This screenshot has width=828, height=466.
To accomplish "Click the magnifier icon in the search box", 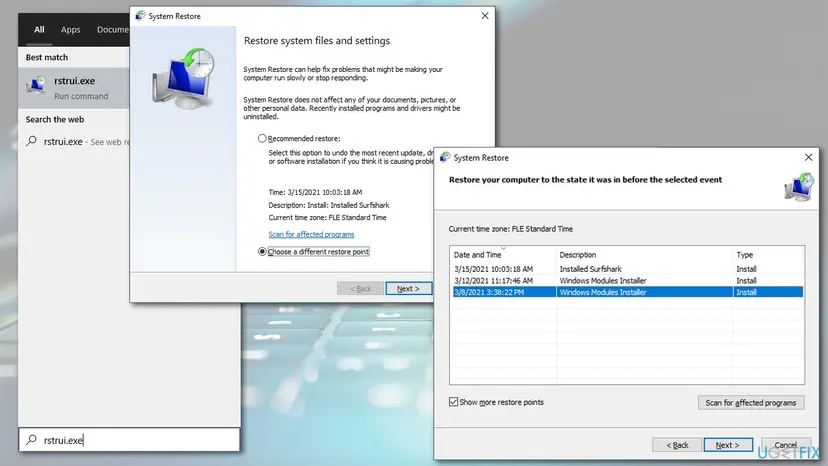I will tap(32, 440).
